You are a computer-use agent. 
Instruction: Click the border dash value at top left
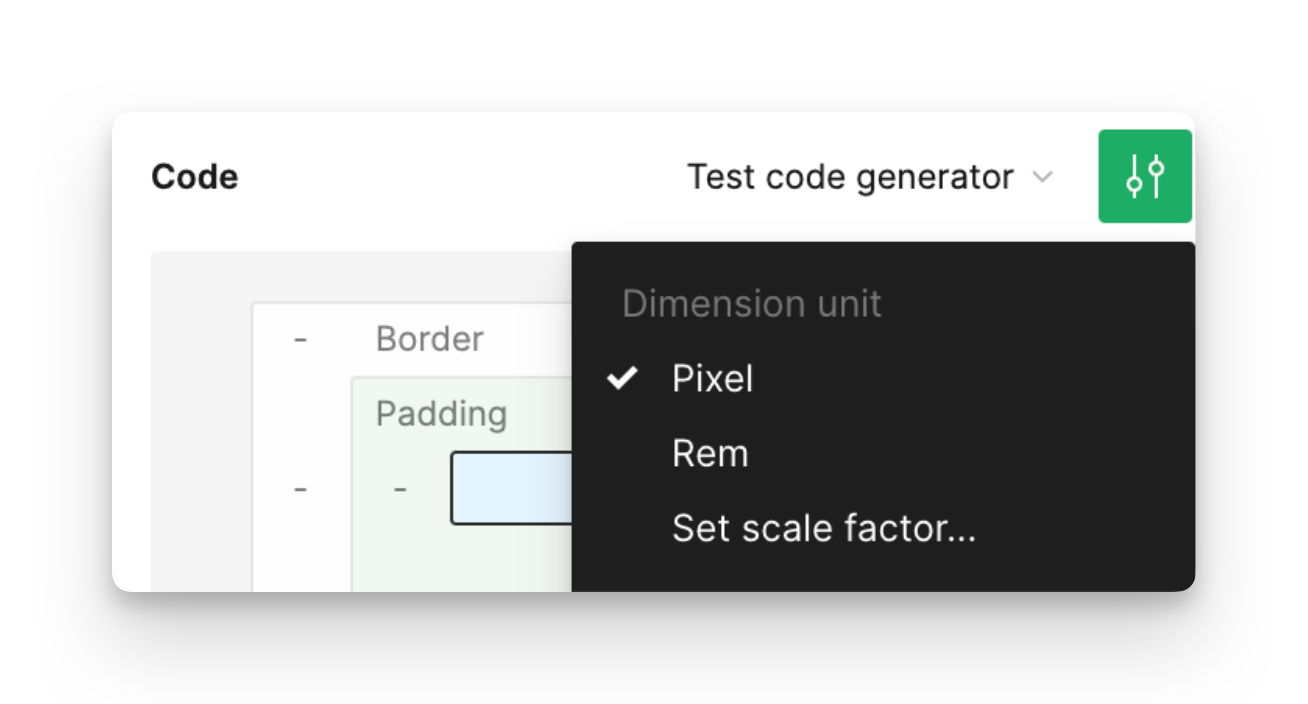pyautogui.click(x=300, y=340)
